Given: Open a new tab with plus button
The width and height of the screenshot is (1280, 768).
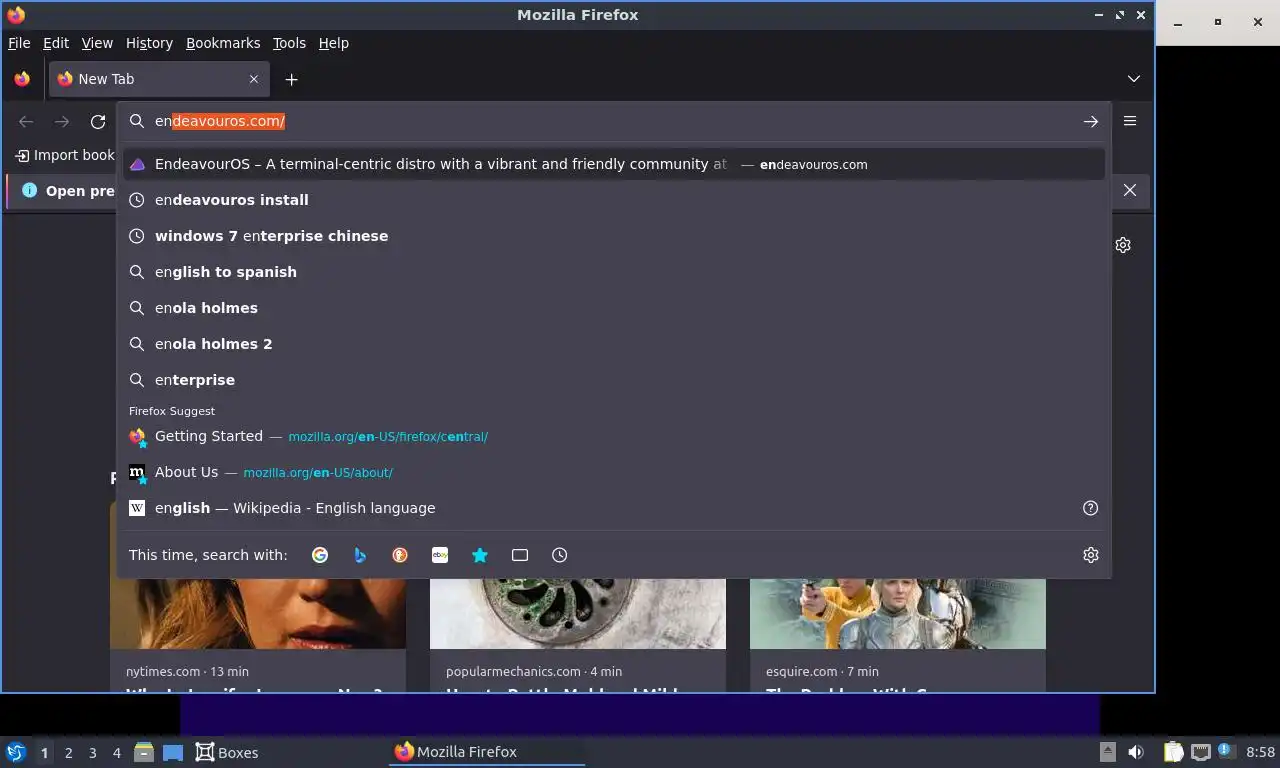Looking at the screenshot, I should tap(291, 79).
